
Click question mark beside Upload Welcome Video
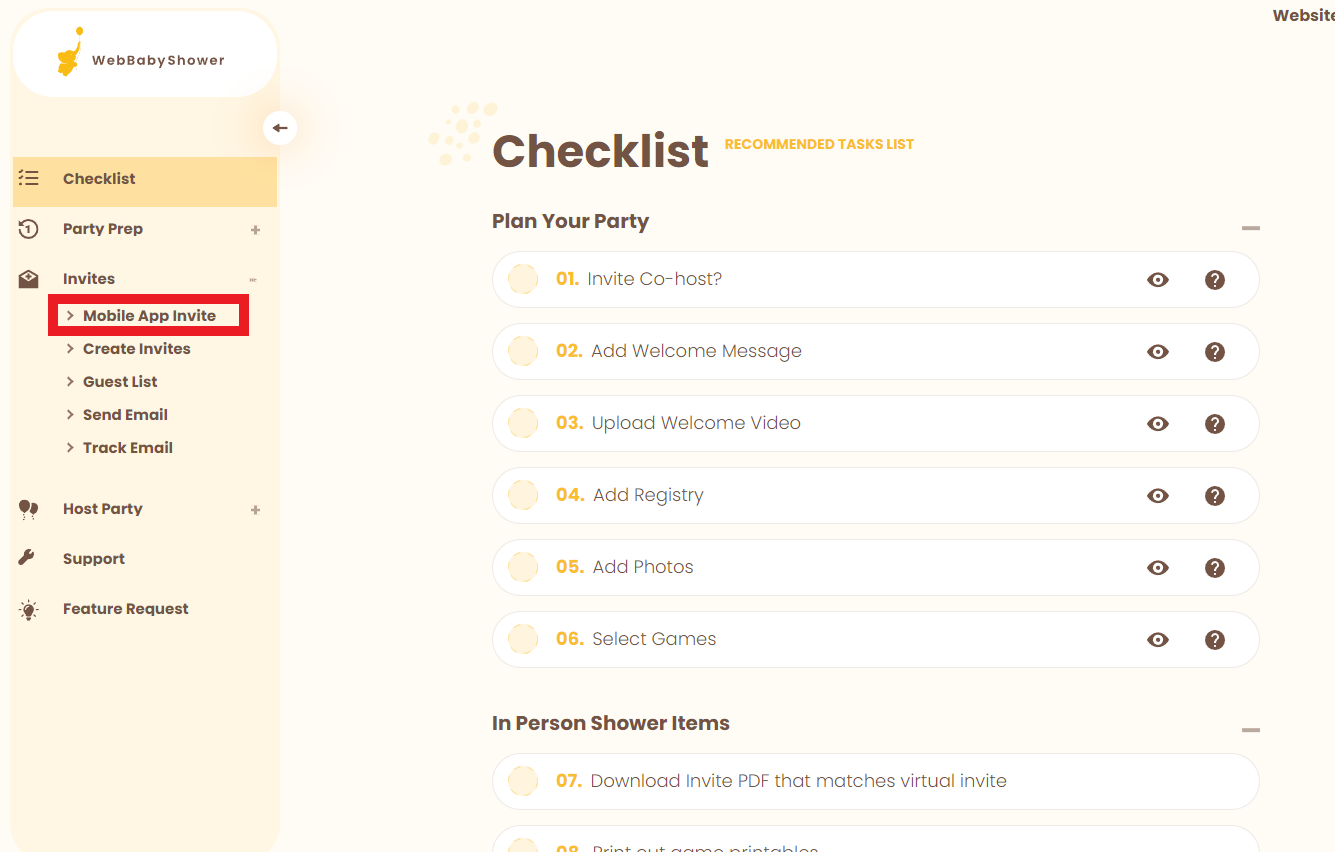click(x=1215, y=424)
